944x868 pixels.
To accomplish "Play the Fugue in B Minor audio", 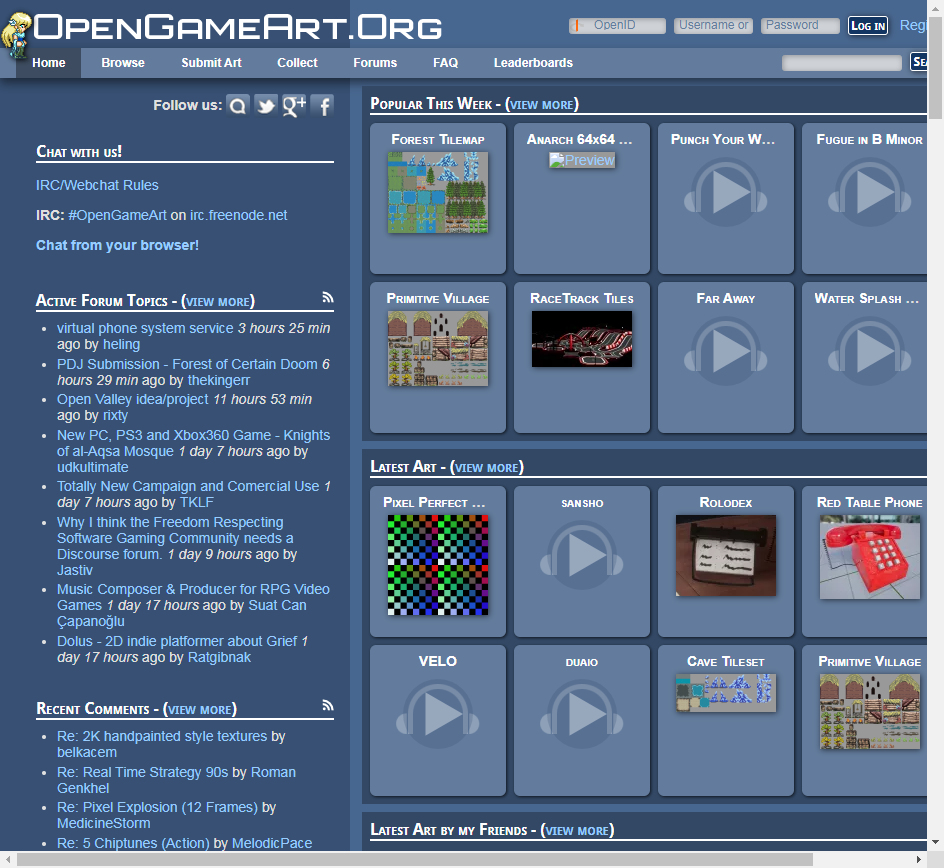I will point(869,193).
